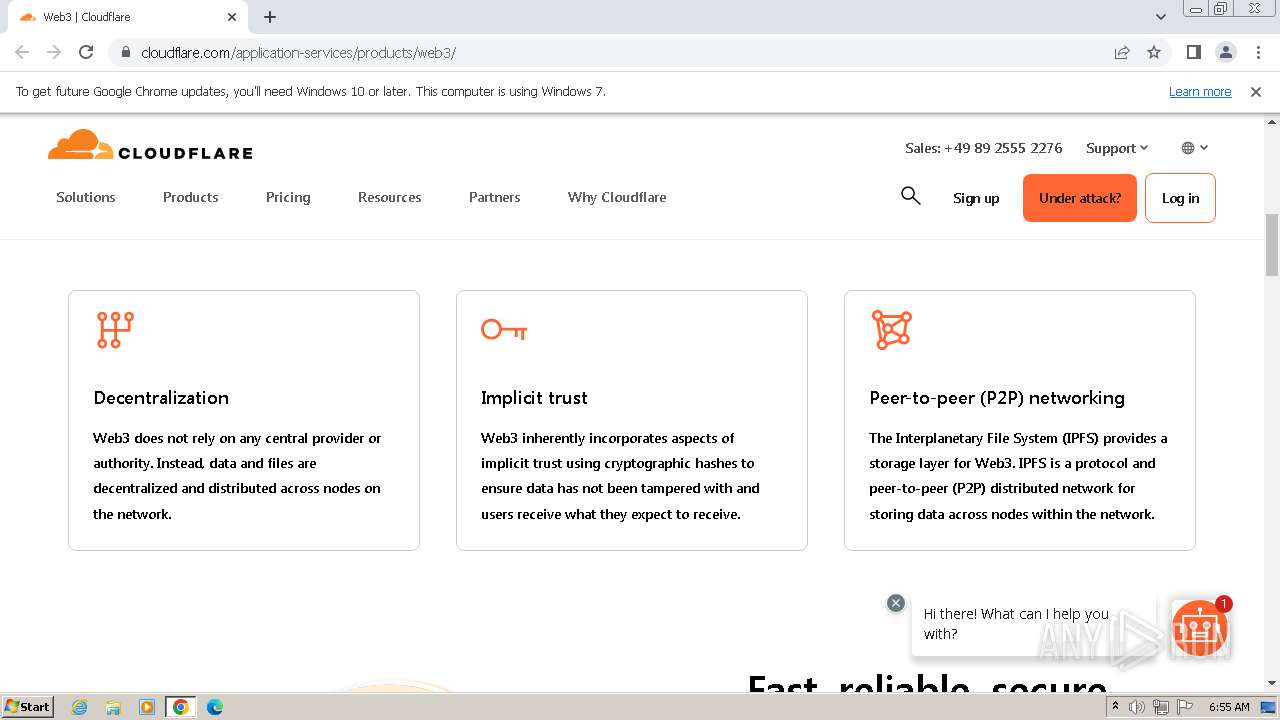Click the chat greeting message text

coord(1016,624)
